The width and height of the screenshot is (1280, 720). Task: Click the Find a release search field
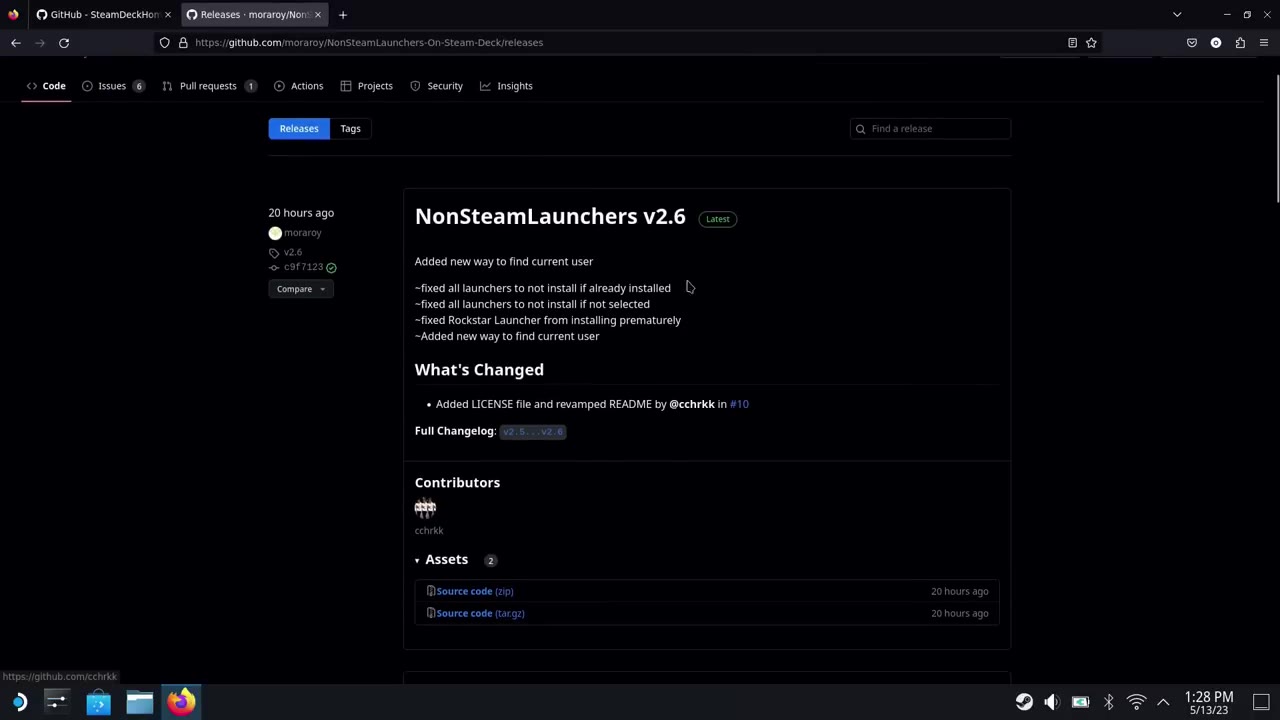(930, 129)
